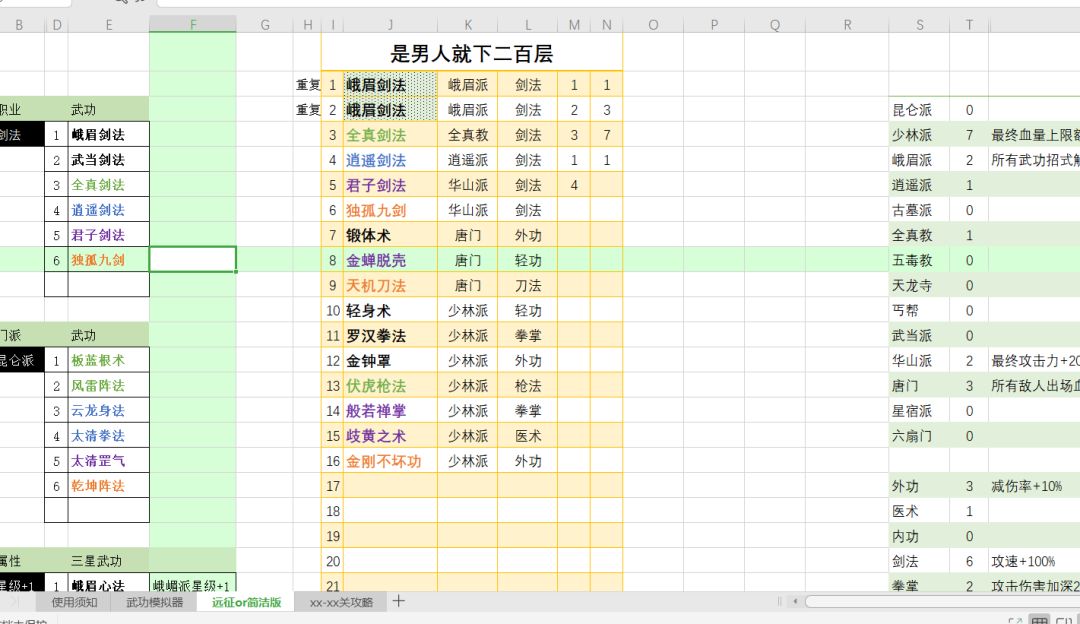The height and width of the screenshot is (624, 1080).
Task: Click the title cell 是男人就下二百层
Action: click(x=472, y=53)
